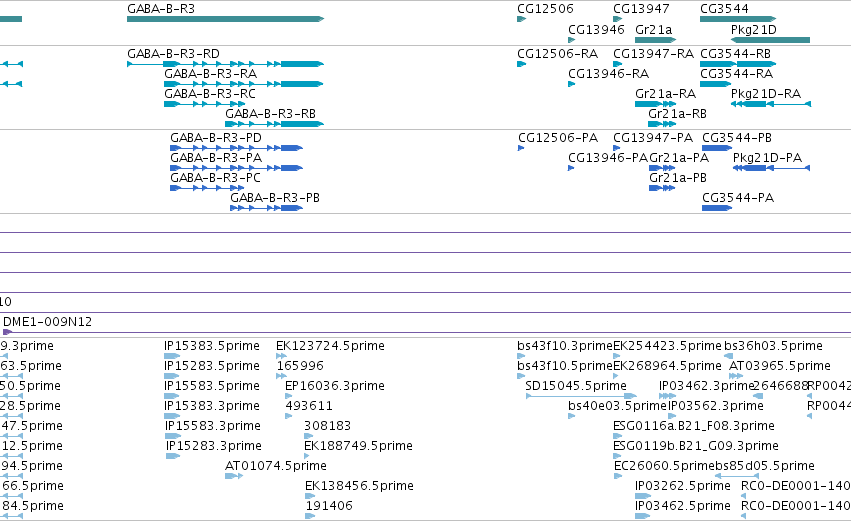Select protein CG3544-PB

click(x=717, y=148)
